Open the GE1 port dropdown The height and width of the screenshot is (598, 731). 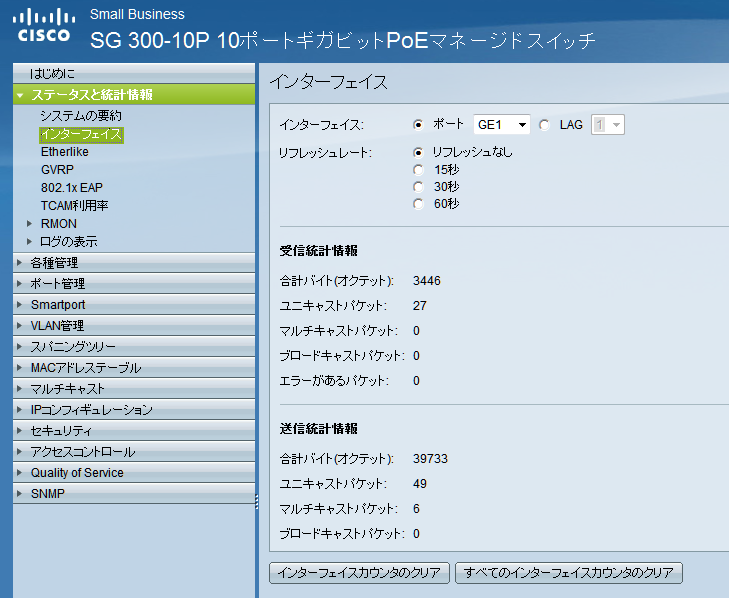502,124
